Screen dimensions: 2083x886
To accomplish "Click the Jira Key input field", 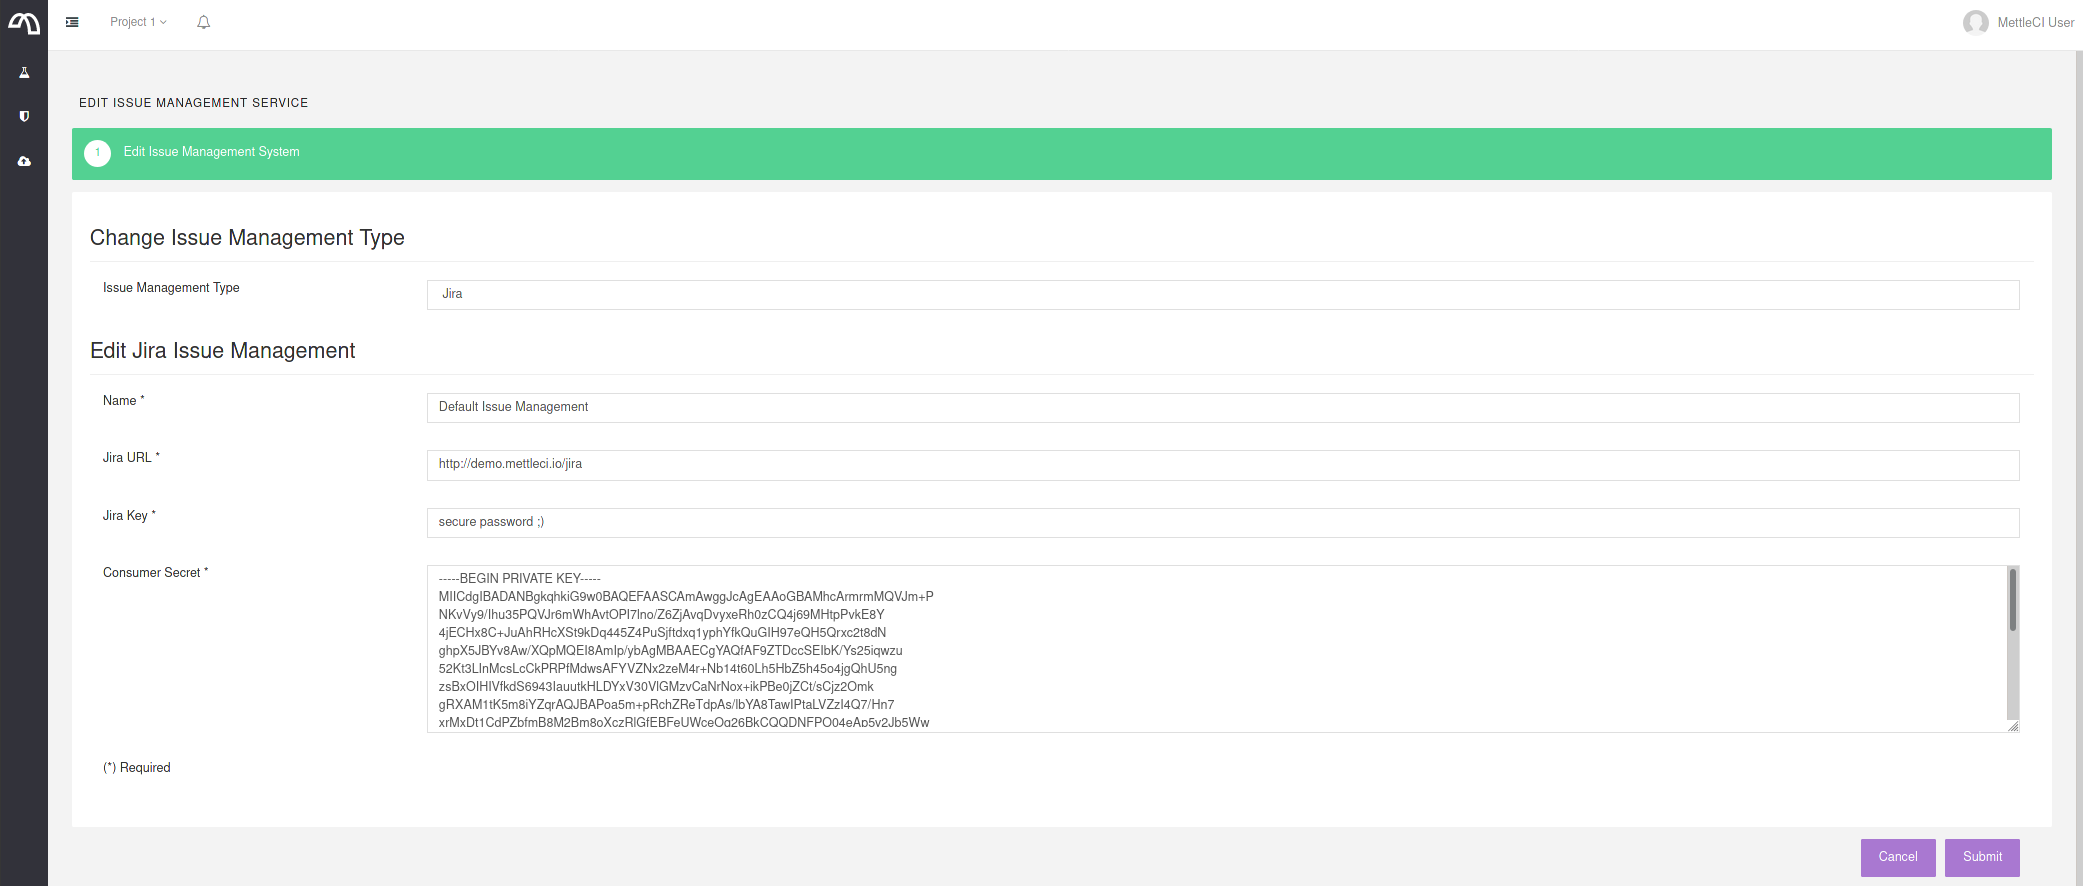I will tap(1222, 522).
